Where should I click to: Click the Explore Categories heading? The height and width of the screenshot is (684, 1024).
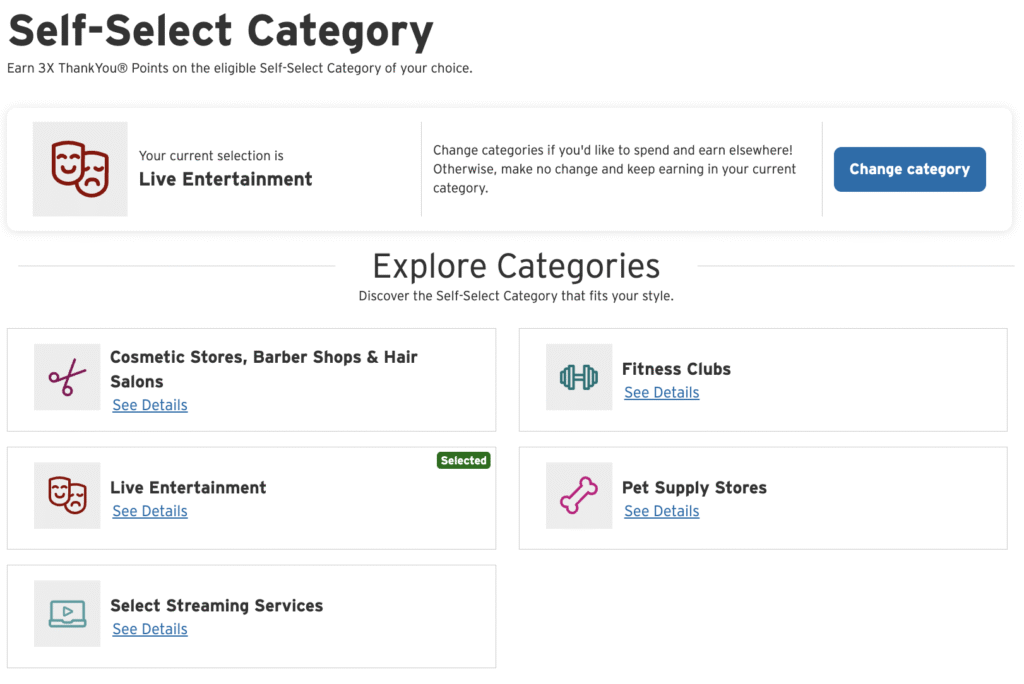tap(516, 266)
